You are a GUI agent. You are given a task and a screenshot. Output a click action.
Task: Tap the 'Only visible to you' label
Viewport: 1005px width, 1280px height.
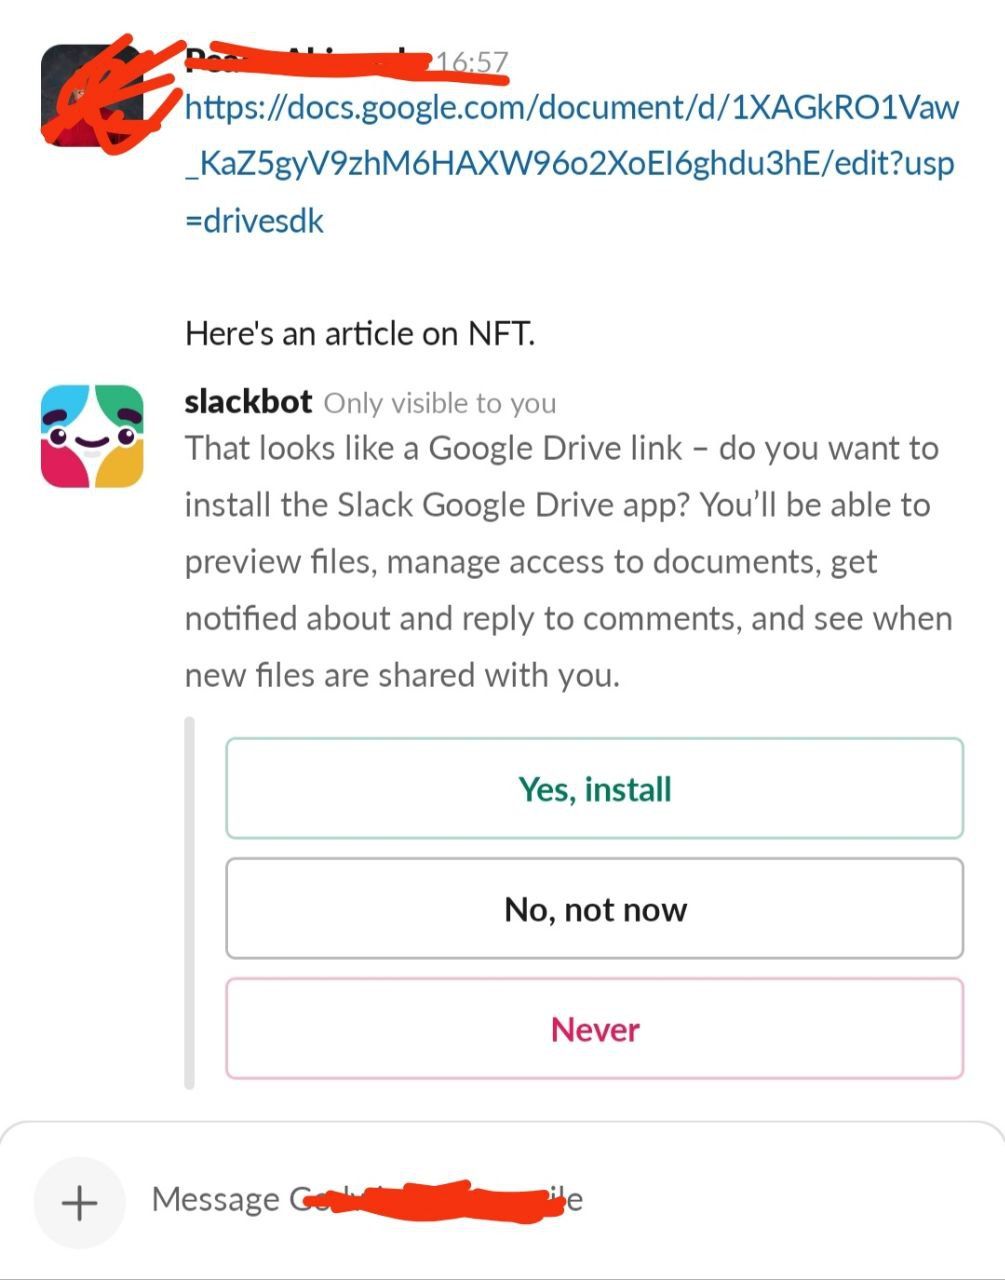[440, 403]
